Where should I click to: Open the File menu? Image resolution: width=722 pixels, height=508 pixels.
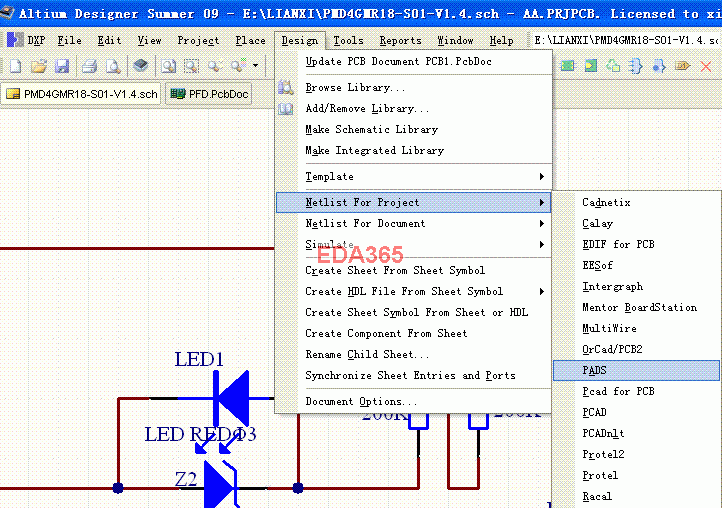70,41
